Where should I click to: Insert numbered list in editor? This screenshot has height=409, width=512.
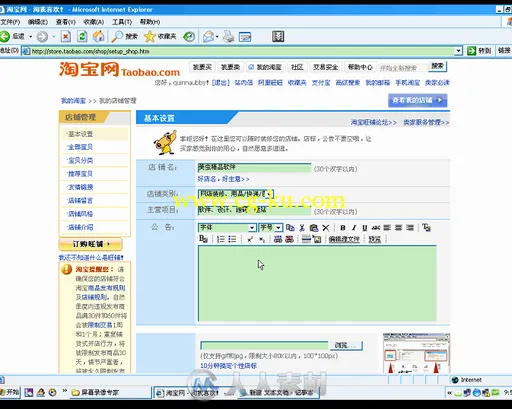click(x=221, y=239)
